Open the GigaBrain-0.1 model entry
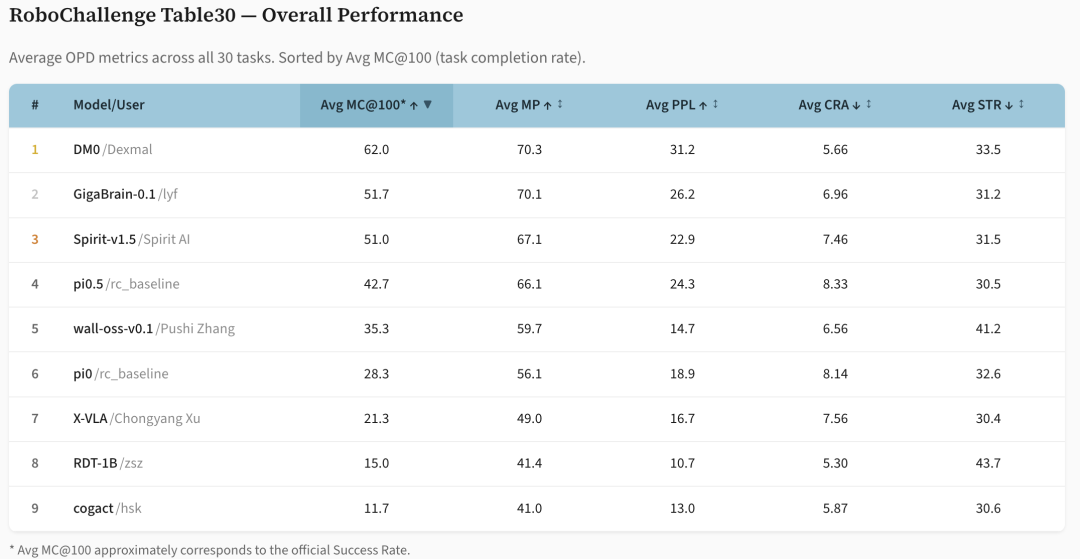The image size is (1080, 559). (x=114, y=194)
